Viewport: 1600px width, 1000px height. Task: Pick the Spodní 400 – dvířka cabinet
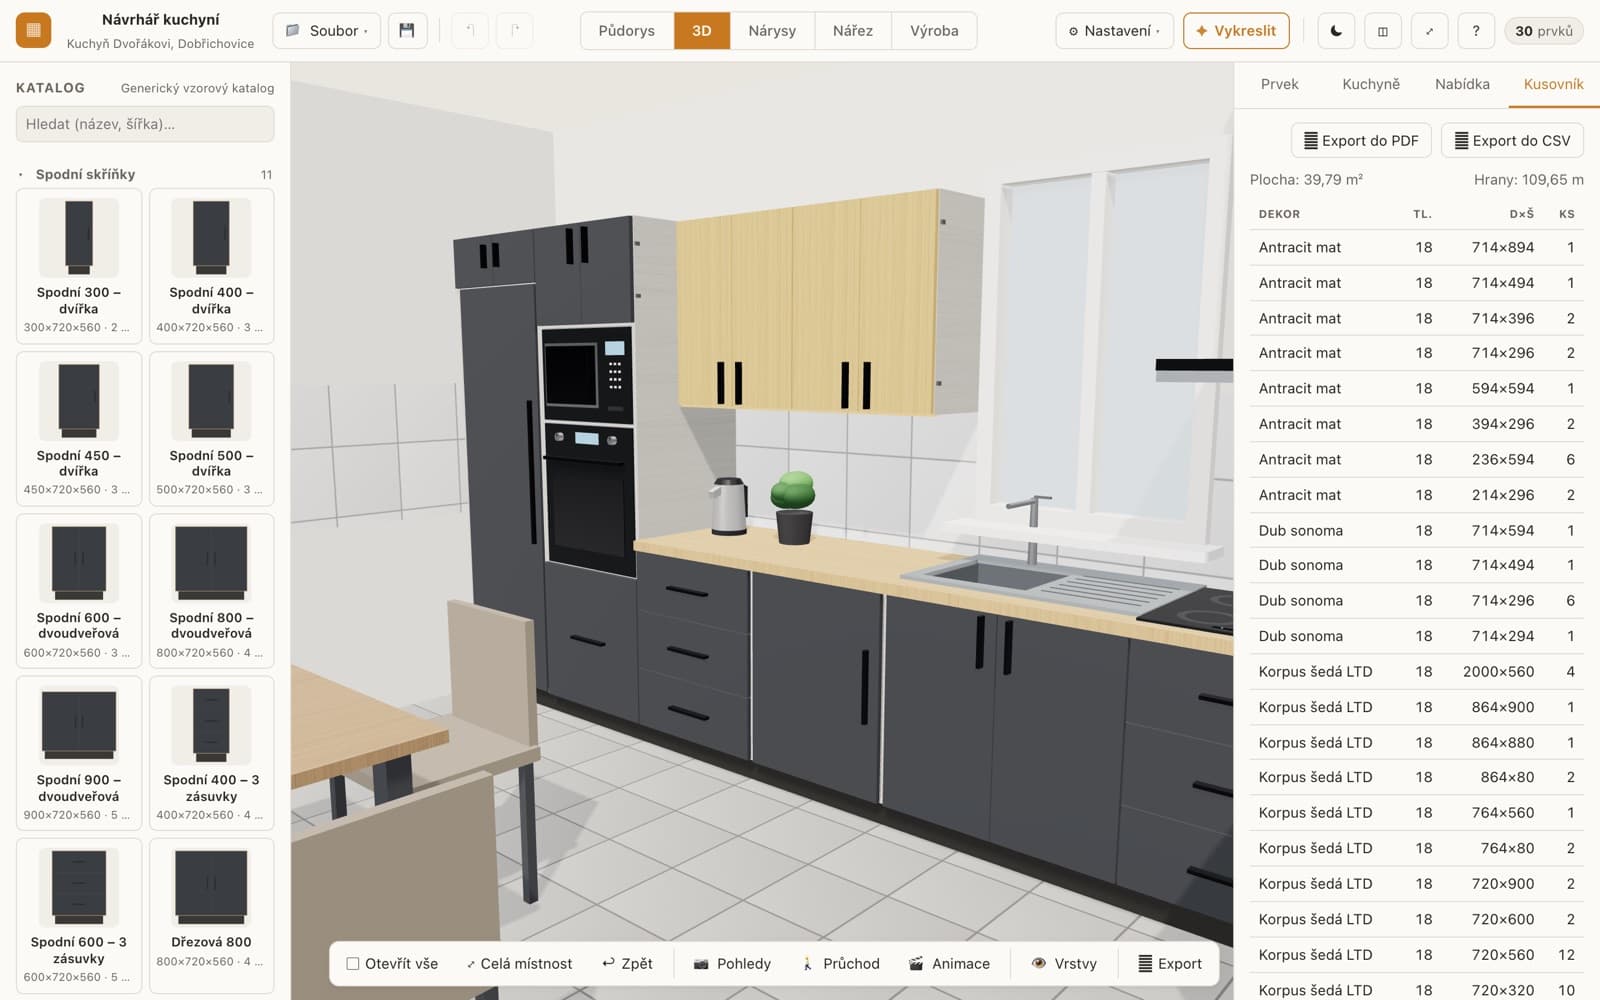point(211,266)
